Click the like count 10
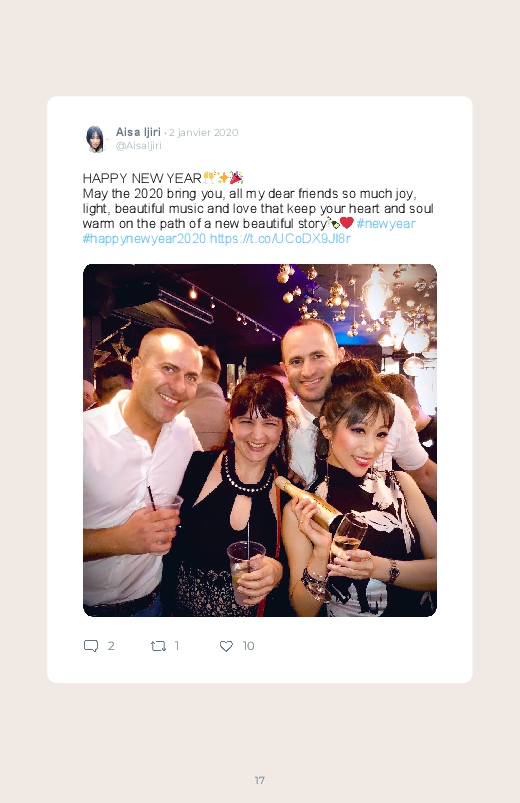 [x=248, y=646]
